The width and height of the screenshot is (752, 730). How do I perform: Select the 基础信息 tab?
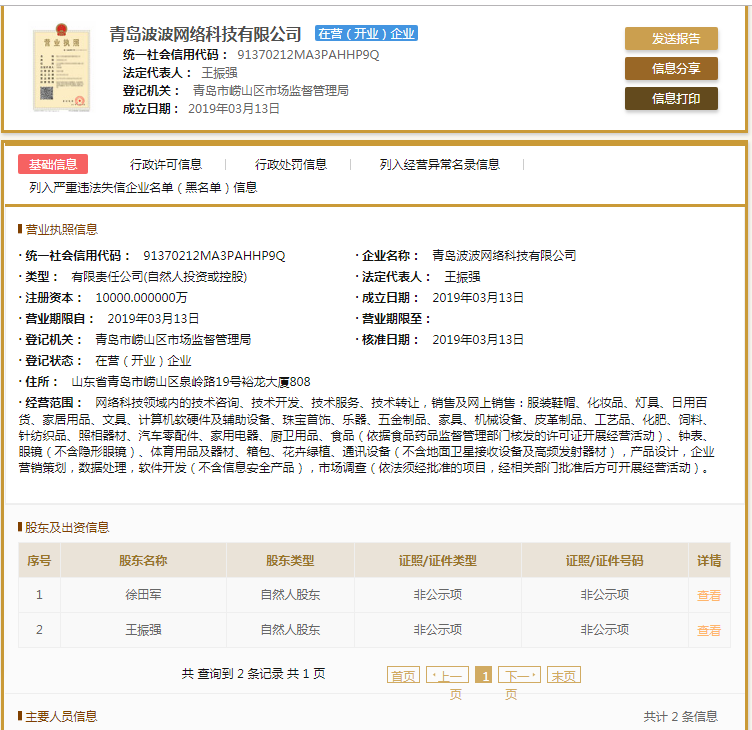[53, 165]
